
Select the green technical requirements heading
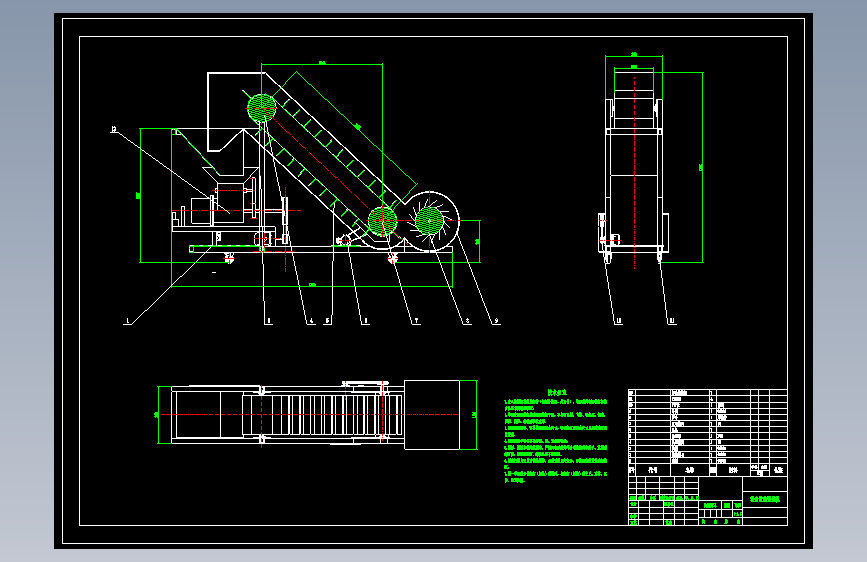557,392
